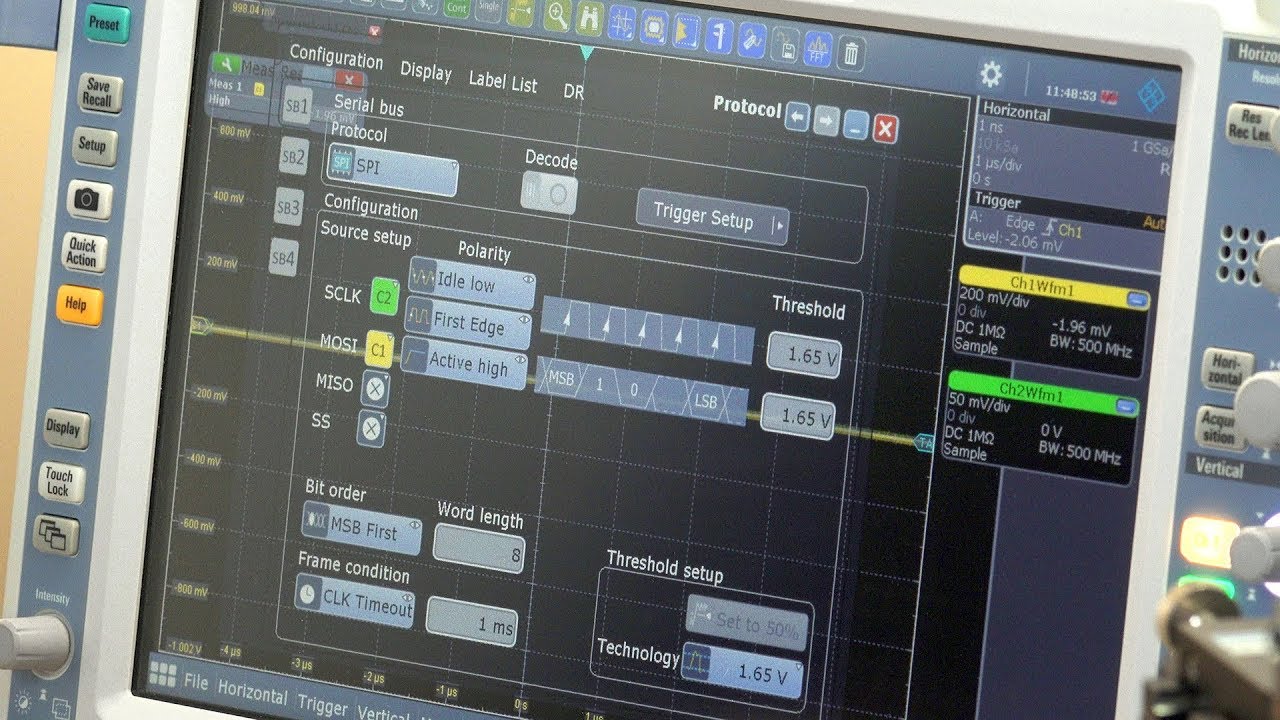Image resolution: width=1280 pixels, height=720 pixels.
Task: Click the Protocol dialog back arrow
Action: (797, 119)
